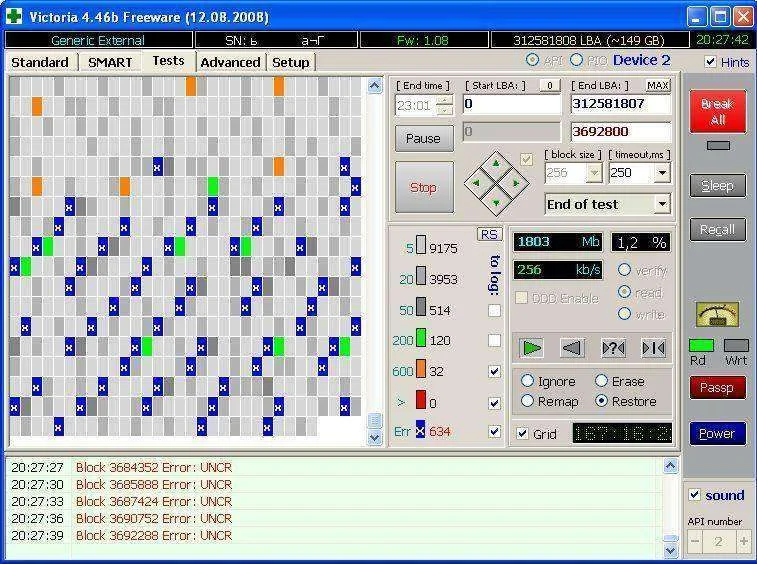Viewport: 757px width, 564px height.
Task: Click the 20 ms gray block swatch
Action: [x=421, y=276]
